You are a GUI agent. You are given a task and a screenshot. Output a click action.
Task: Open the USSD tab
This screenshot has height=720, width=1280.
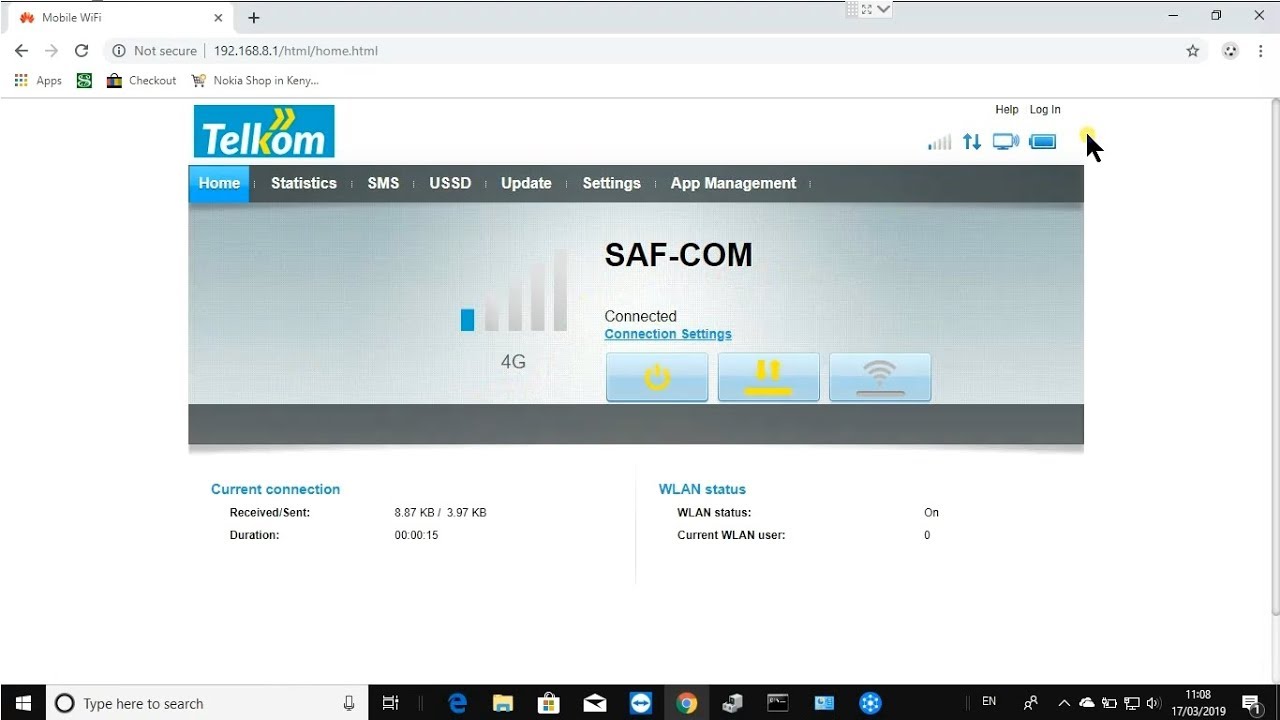tap(450, 183)
